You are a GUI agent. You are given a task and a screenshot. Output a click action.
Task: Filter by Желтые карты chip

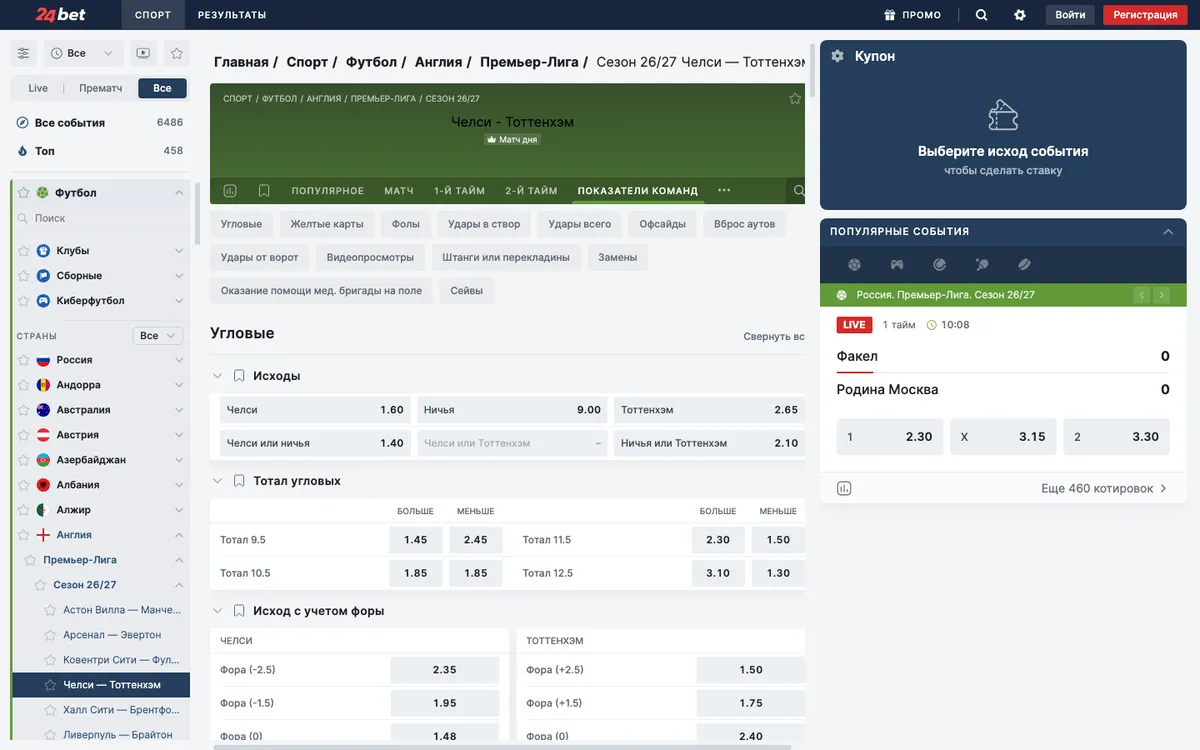[x=327, y=224]
